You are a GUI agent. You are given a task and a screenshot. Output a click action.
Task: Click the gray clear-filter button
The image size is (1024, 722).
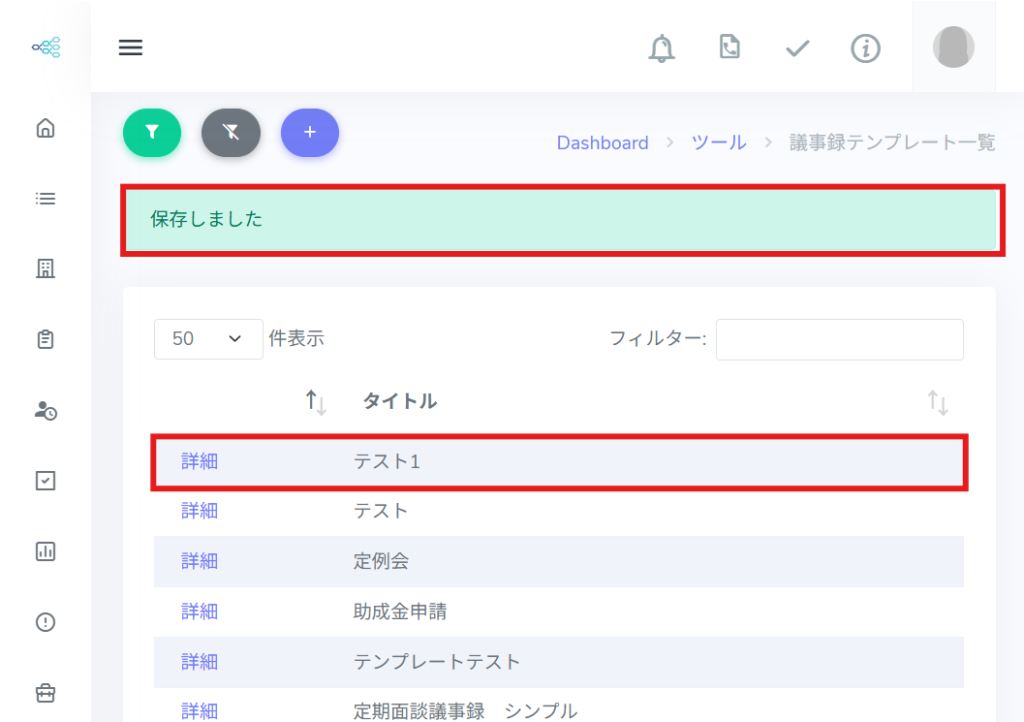(x=231, y=132)
